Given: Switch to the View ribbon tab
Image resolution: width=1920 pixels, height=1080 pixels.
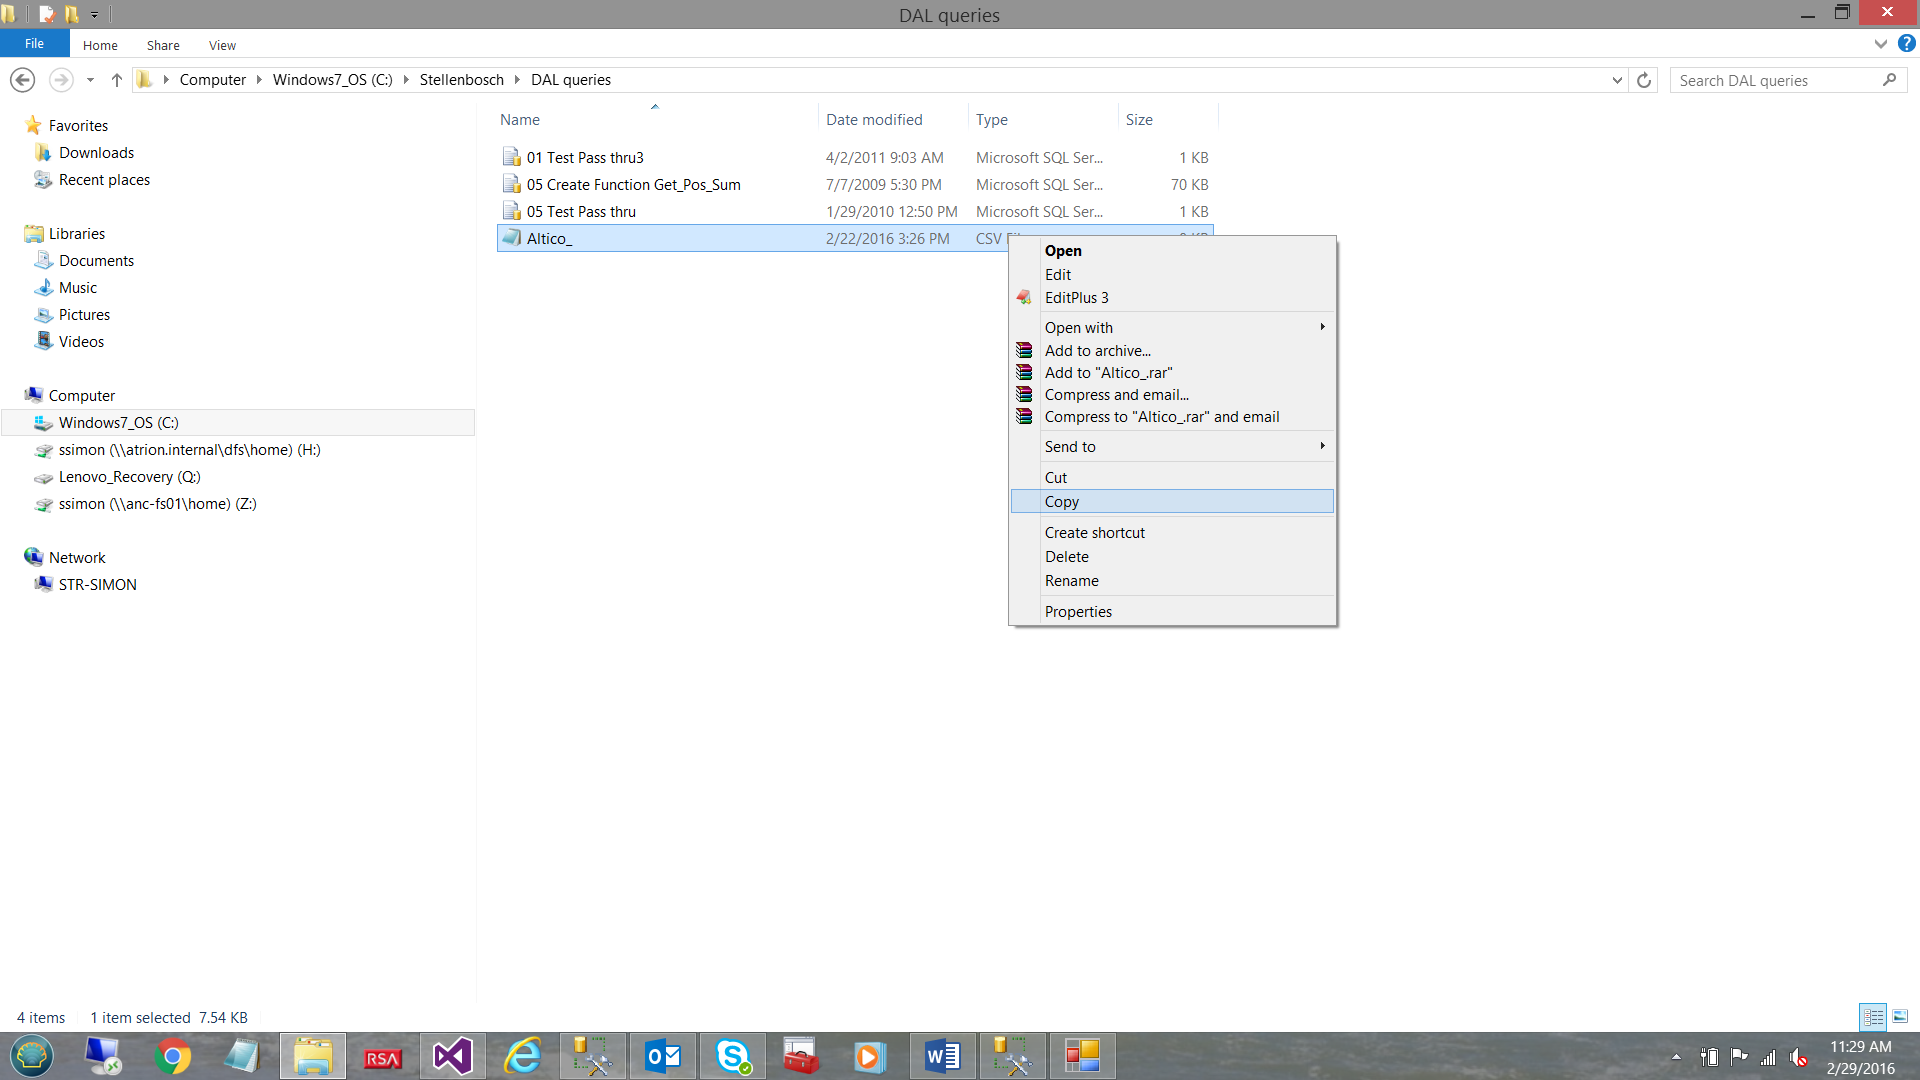Looking at the screenshot, I should 222,45.
